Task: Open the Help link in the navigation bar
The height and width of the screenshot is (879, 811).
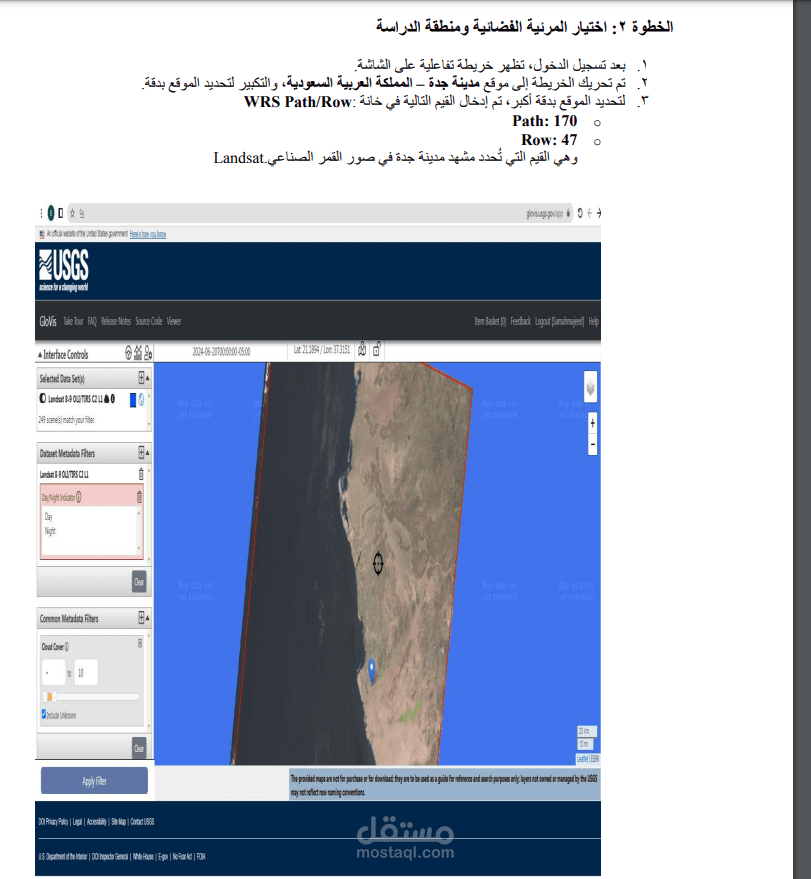Action: pos(594,321)
